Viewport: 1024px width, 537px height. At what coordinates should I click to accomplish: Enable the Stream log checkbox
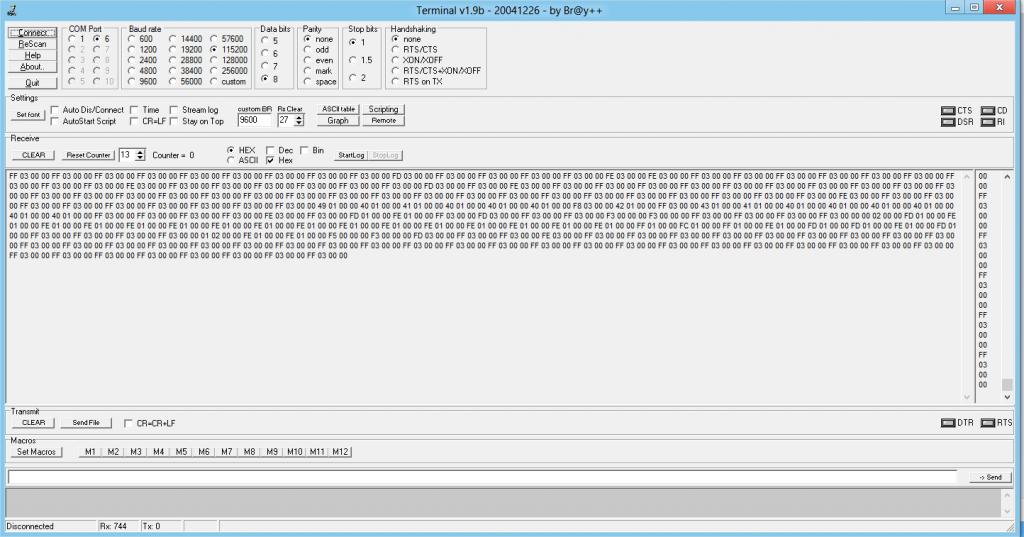click(x=173, y=110)
